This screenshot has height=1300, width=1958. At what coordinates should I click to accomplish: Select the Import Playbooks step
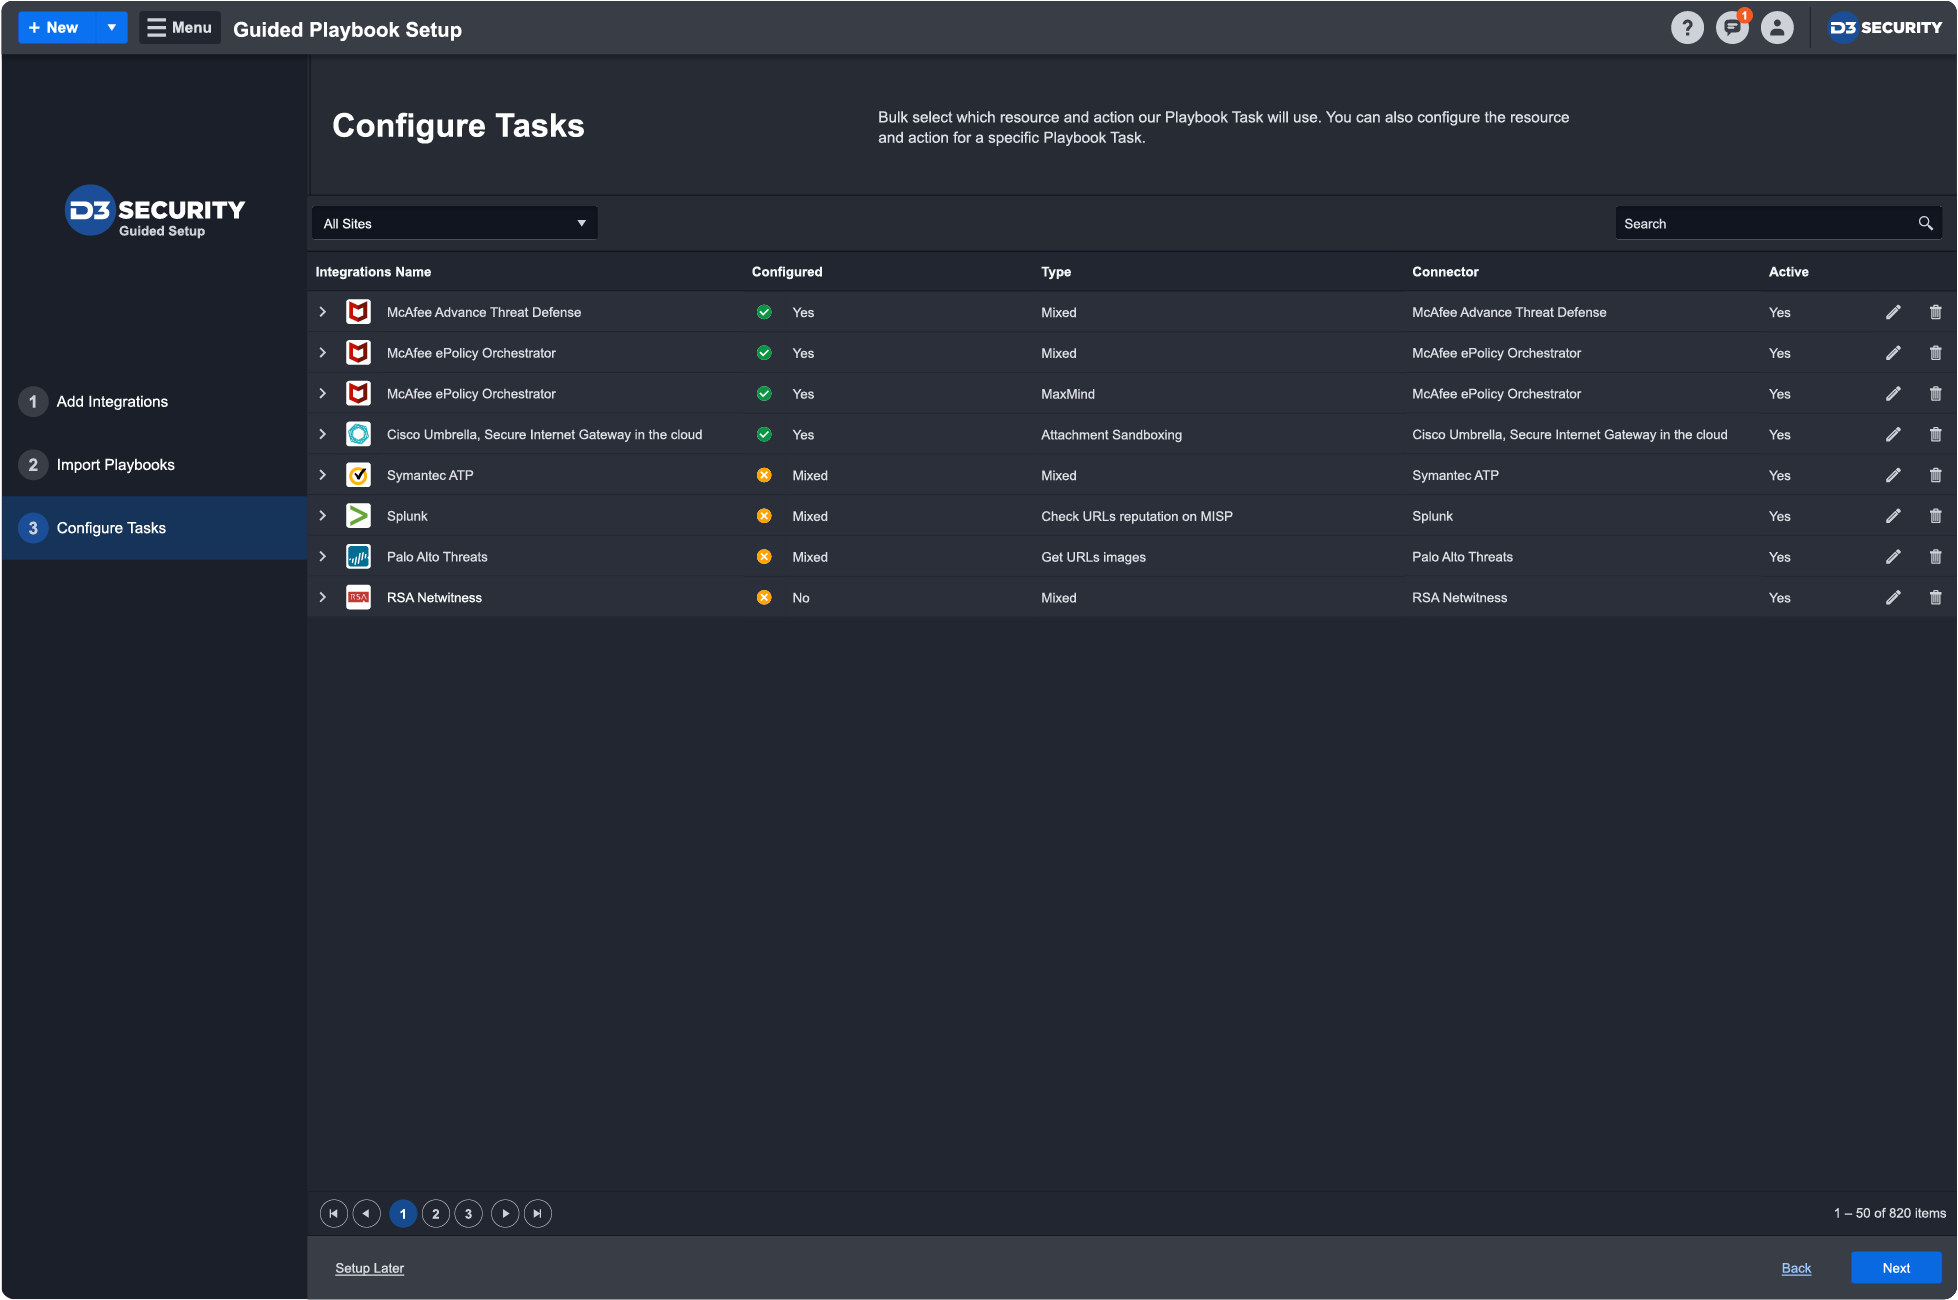(115, 465)
